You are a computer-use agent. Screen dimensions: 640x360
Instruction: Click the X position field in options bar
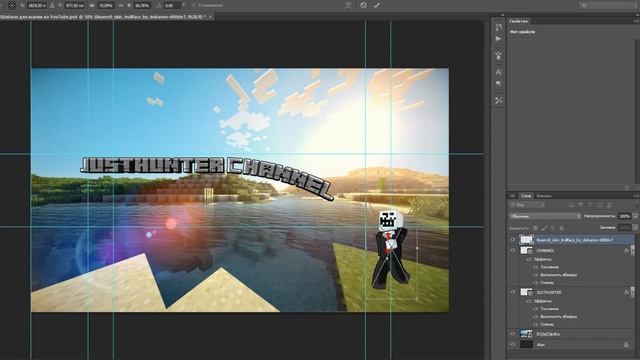click(37, 6)
